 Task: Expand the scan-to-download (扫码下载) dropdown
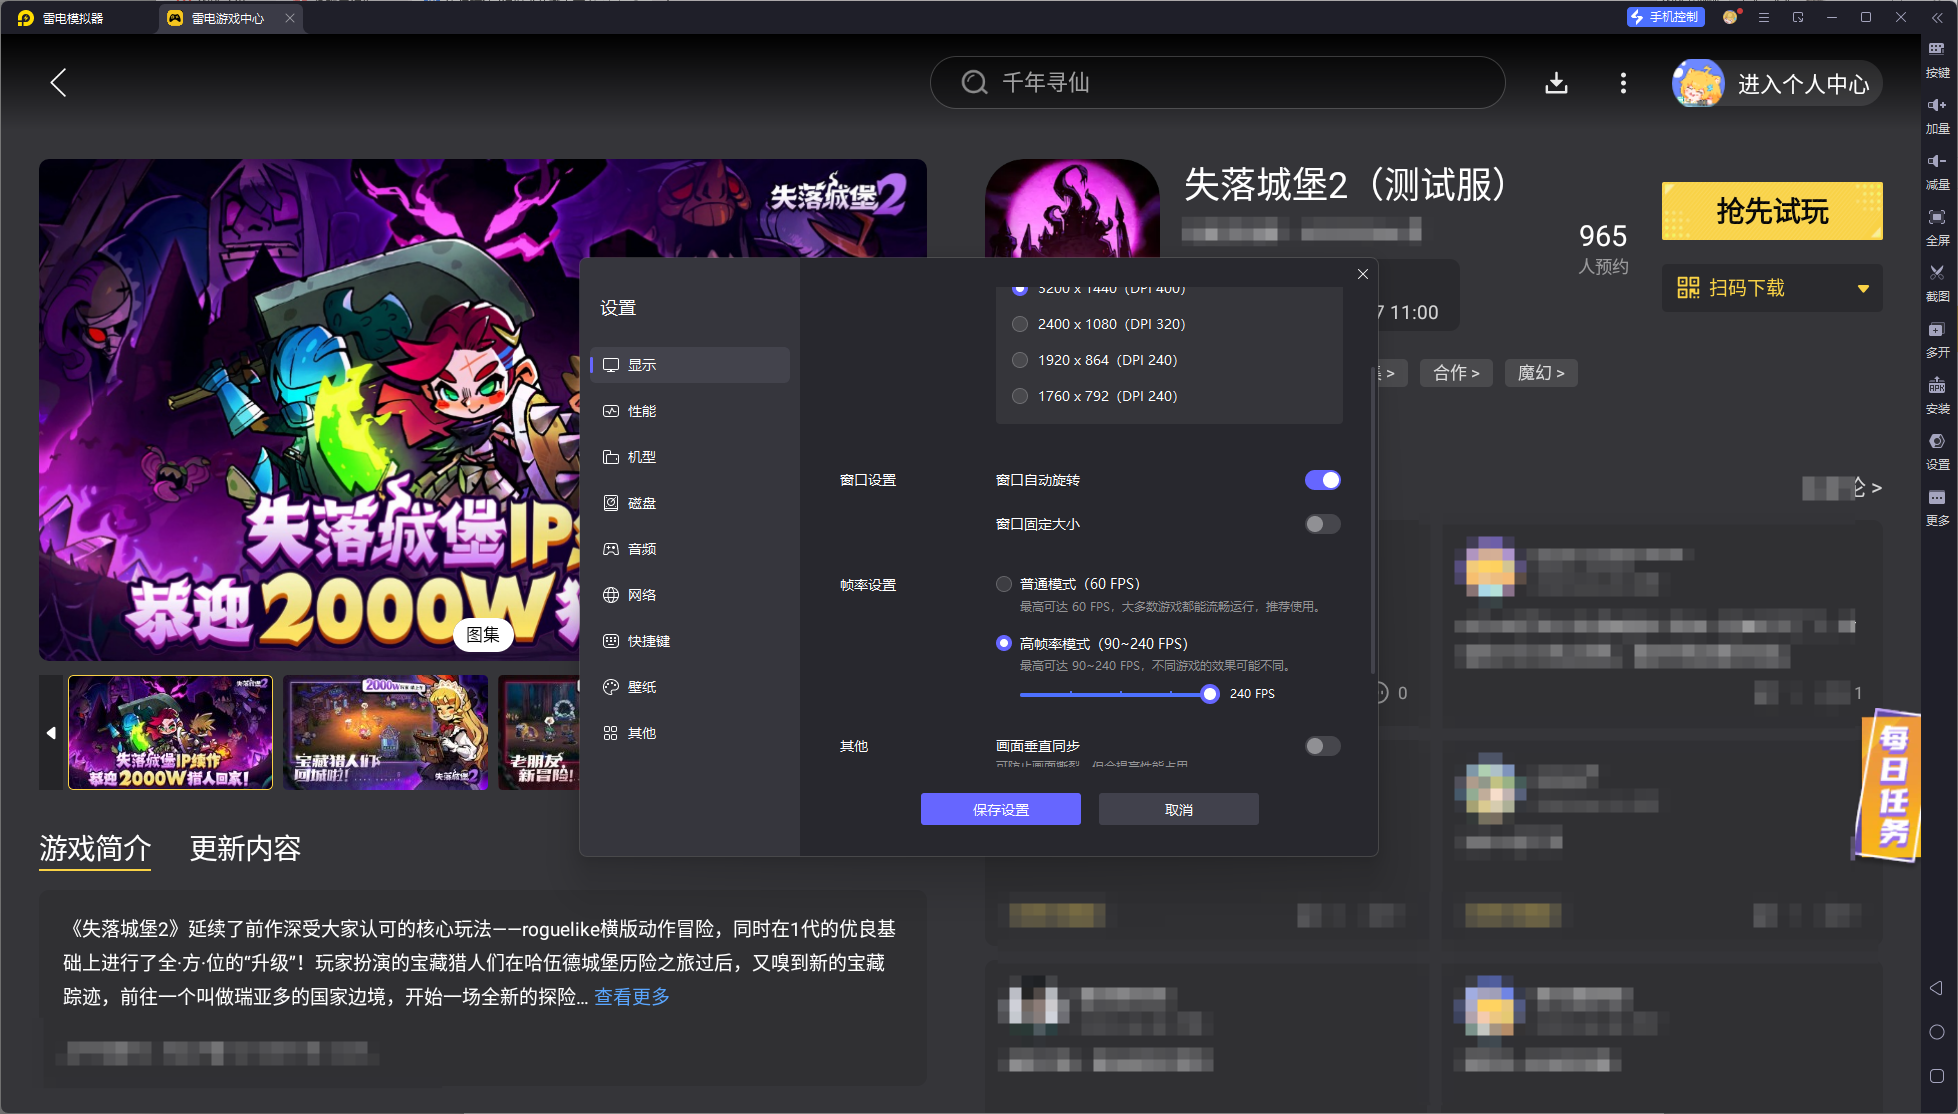[x=1863, y=289]
